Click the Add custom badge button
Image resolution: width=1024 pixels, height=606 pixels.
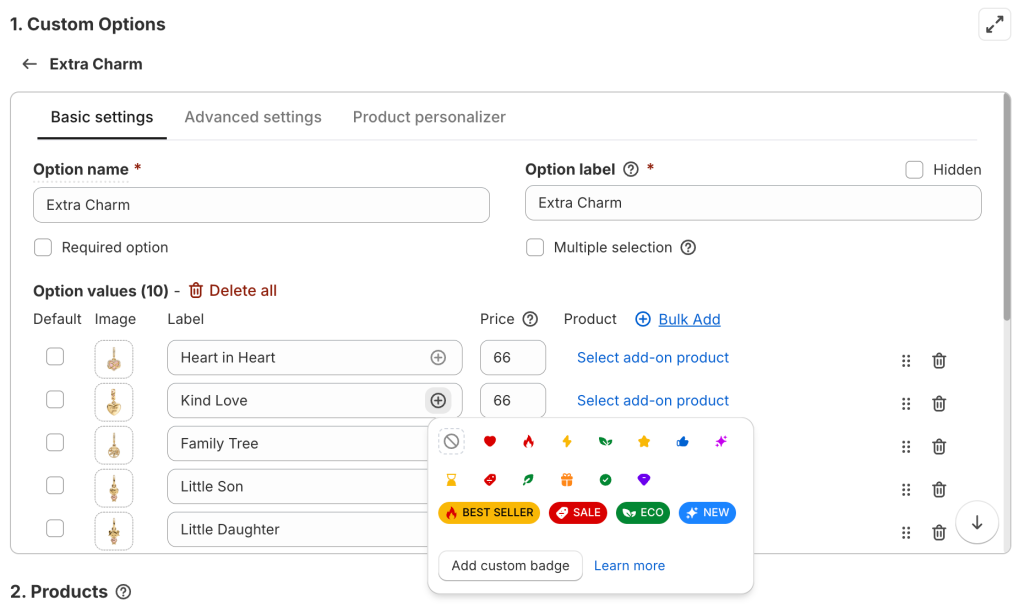[510, 565]
